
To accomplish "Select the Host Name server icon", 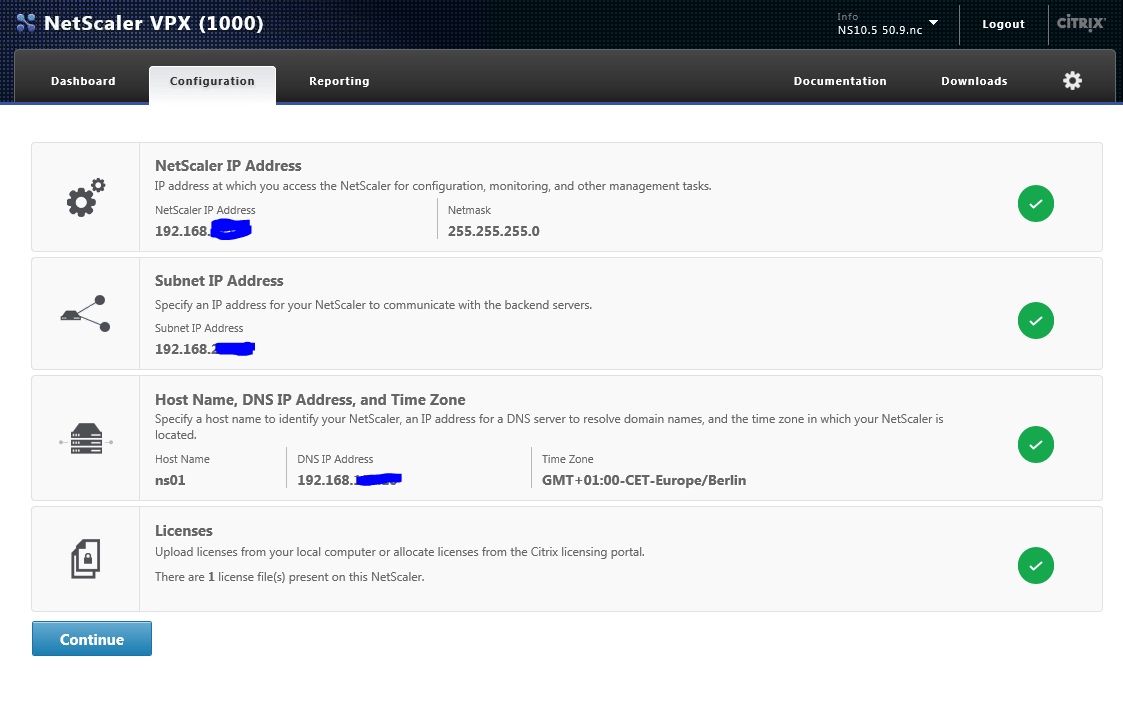I will point(86,438).
